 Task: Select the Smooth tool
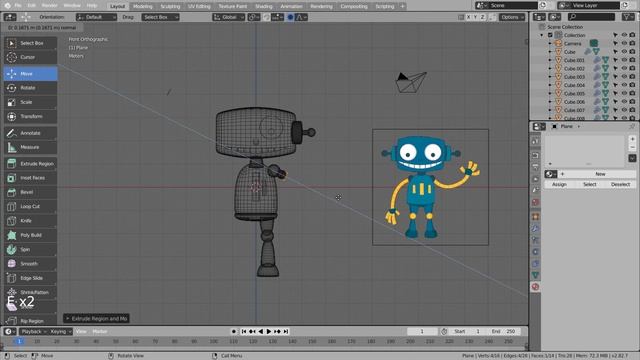[x=31, y=264]
